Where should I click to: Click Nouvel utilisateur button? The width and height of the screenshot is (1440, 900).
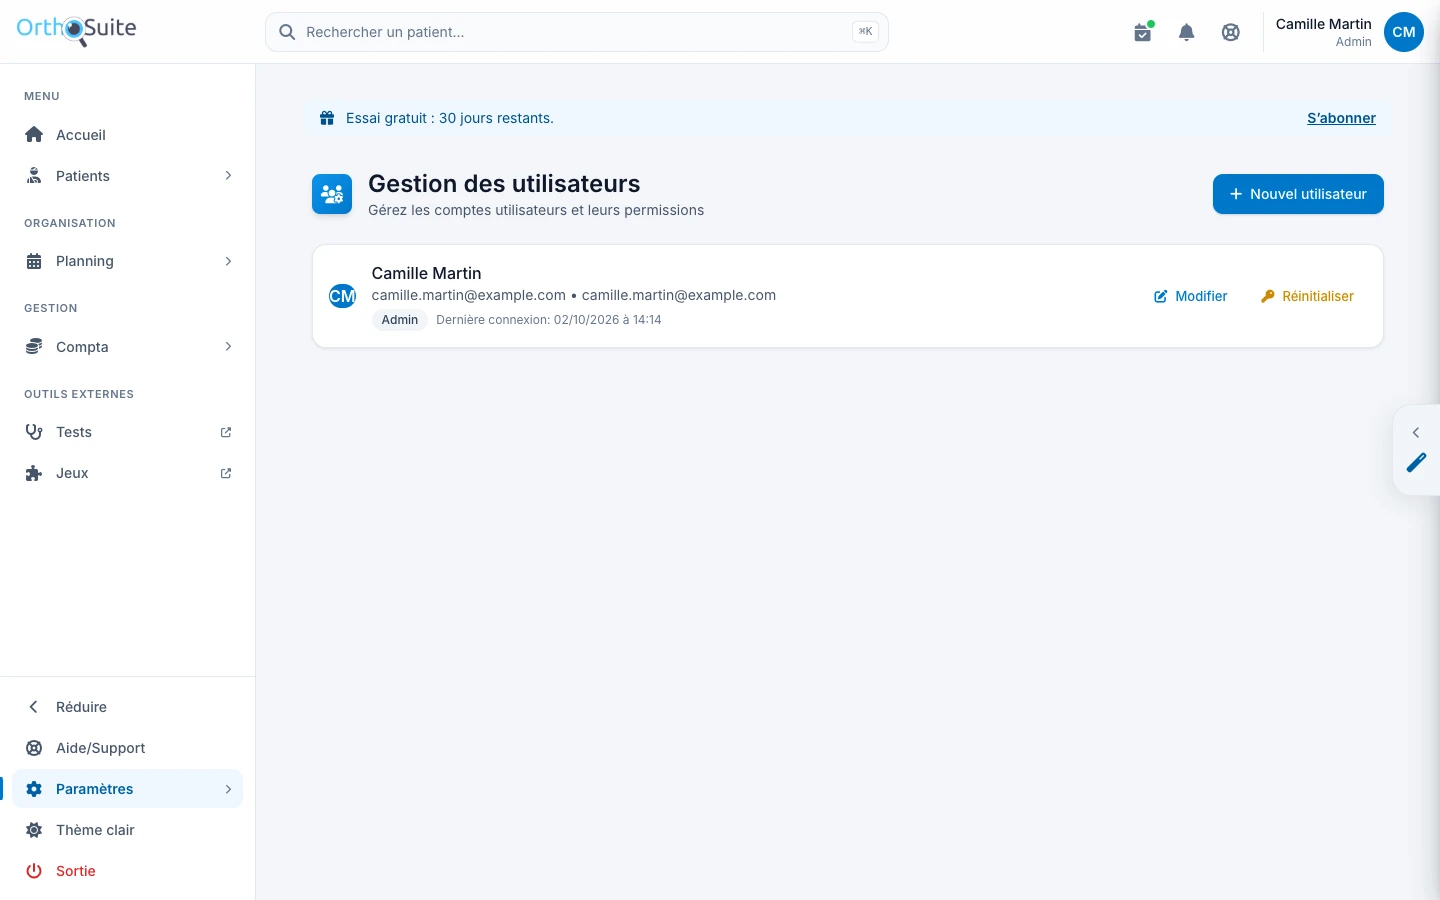click(1298, 194)
